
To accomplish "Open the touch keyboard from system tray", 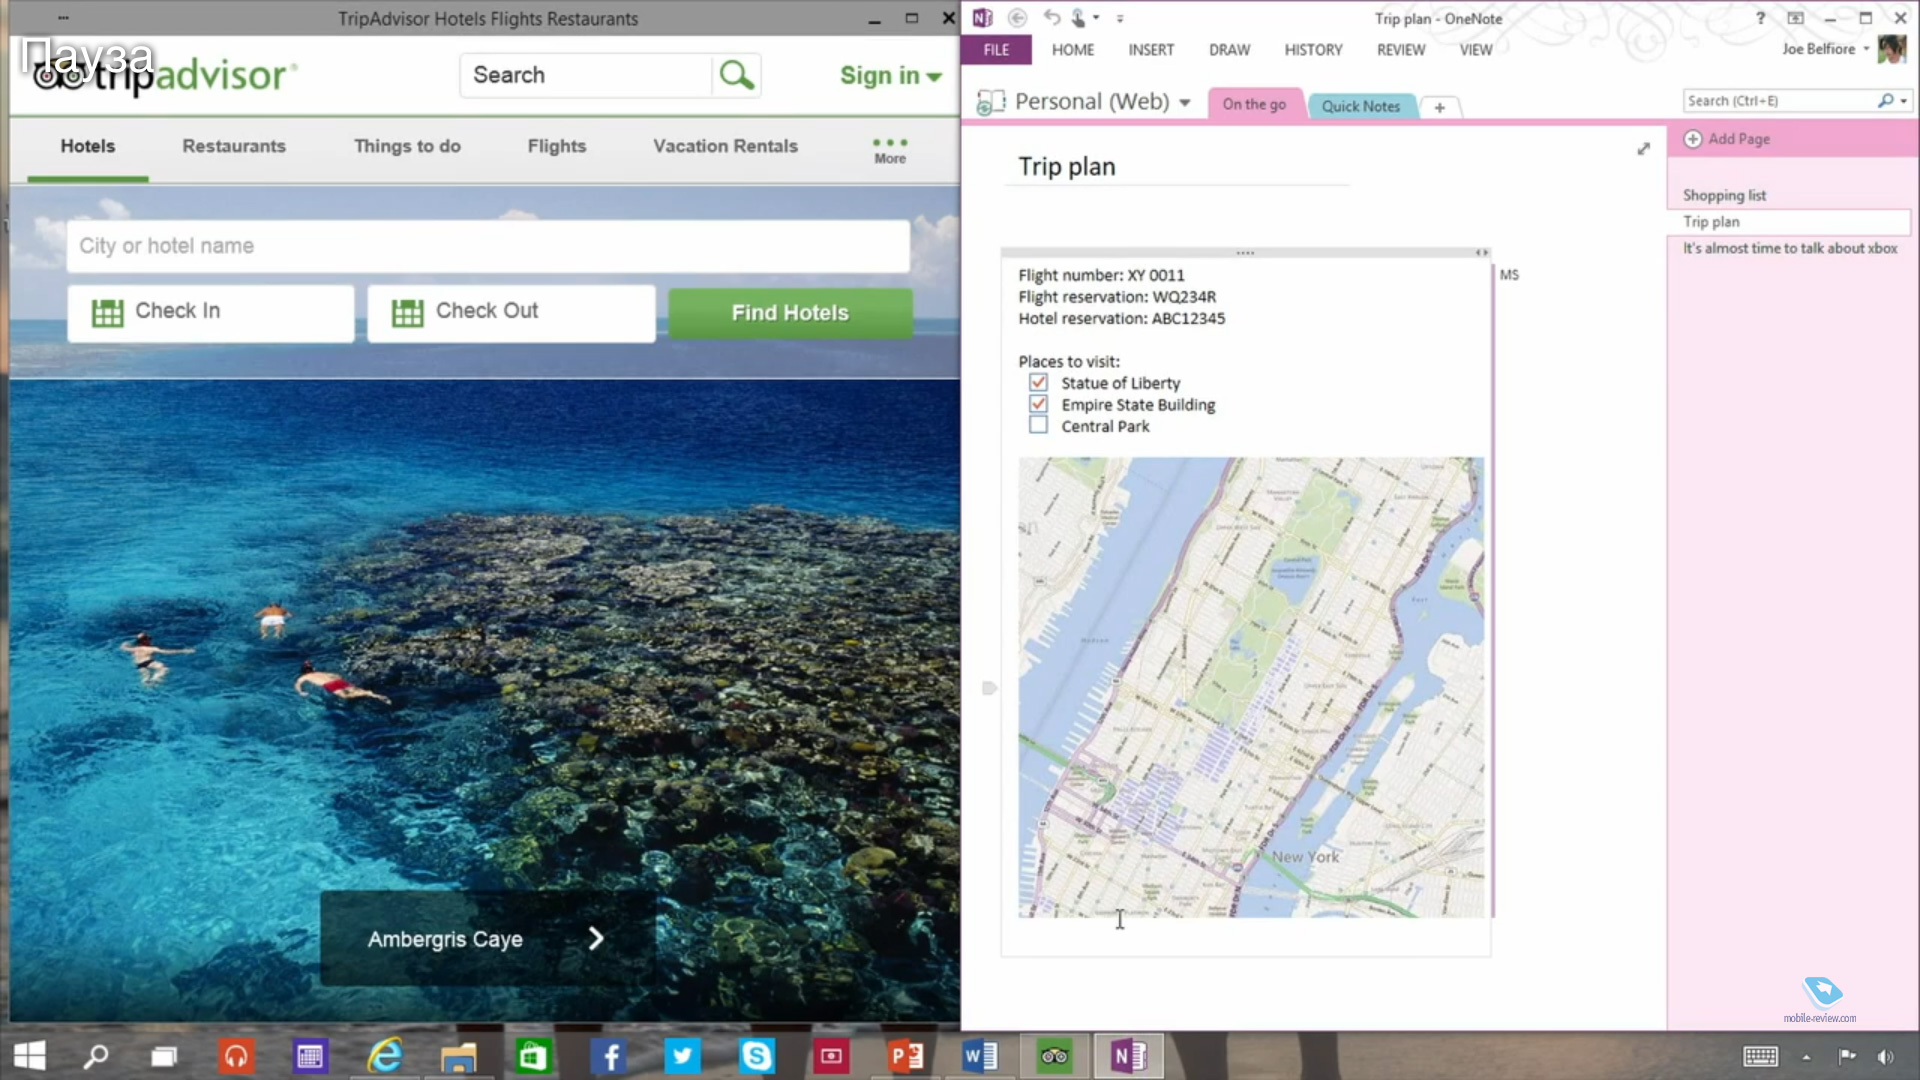I will pos(1760,1056).
